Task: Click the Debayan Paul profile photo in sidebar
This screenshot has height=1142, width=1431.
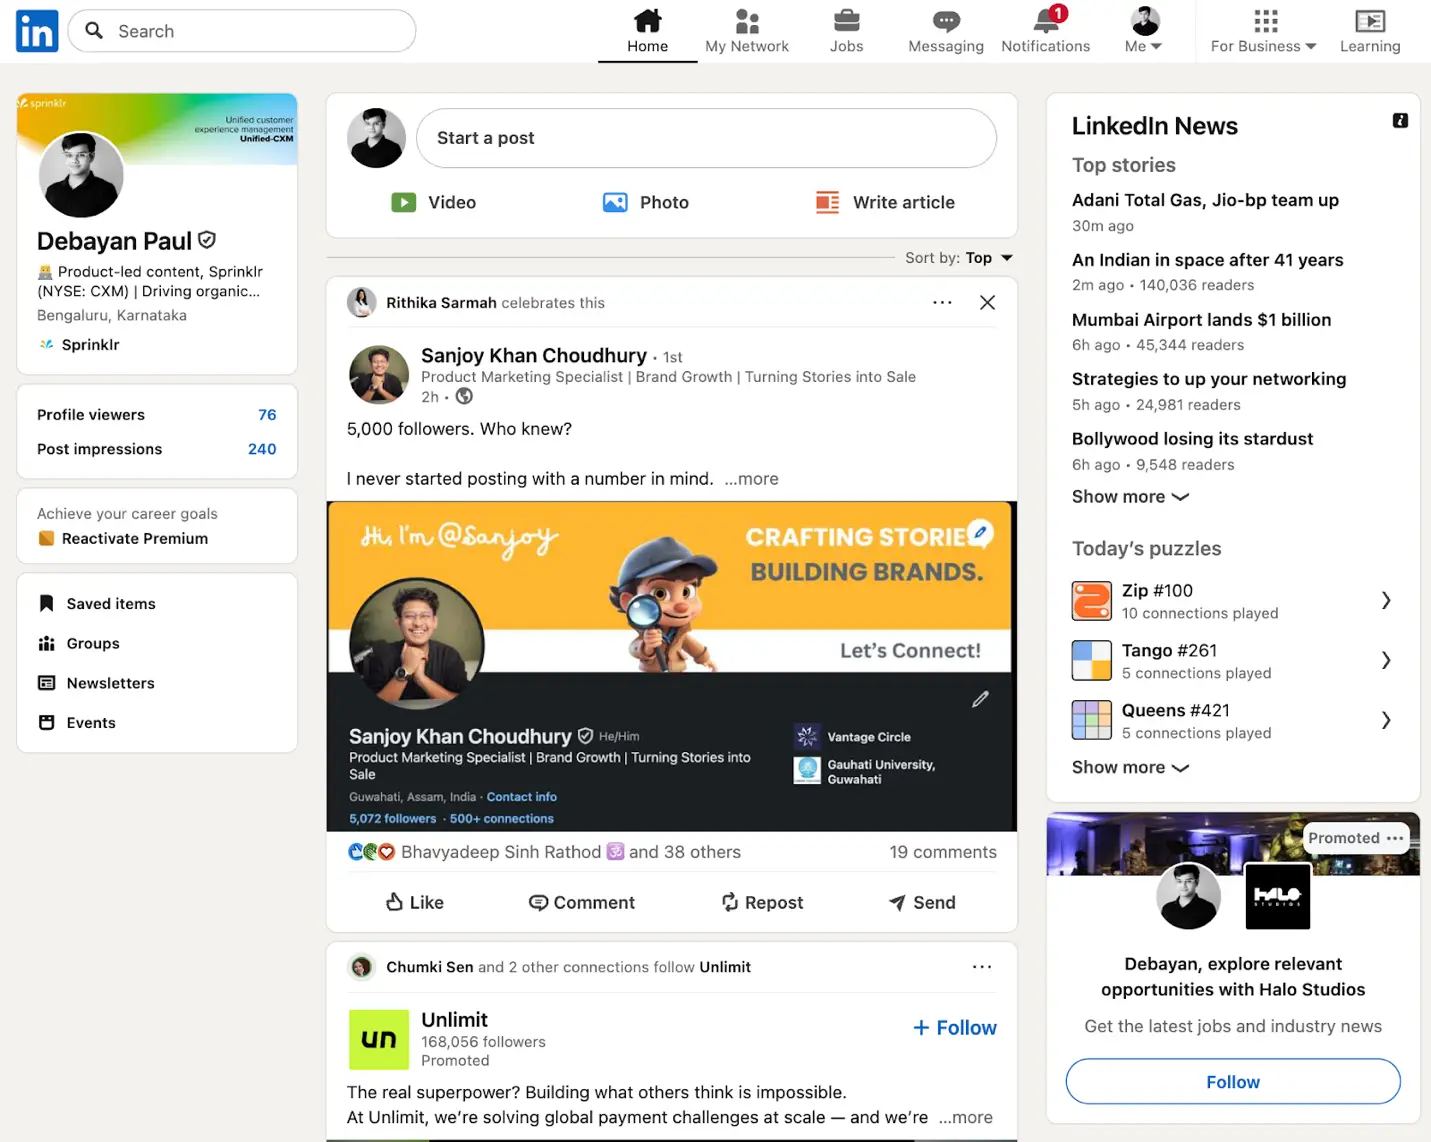Action: (81, 175)
